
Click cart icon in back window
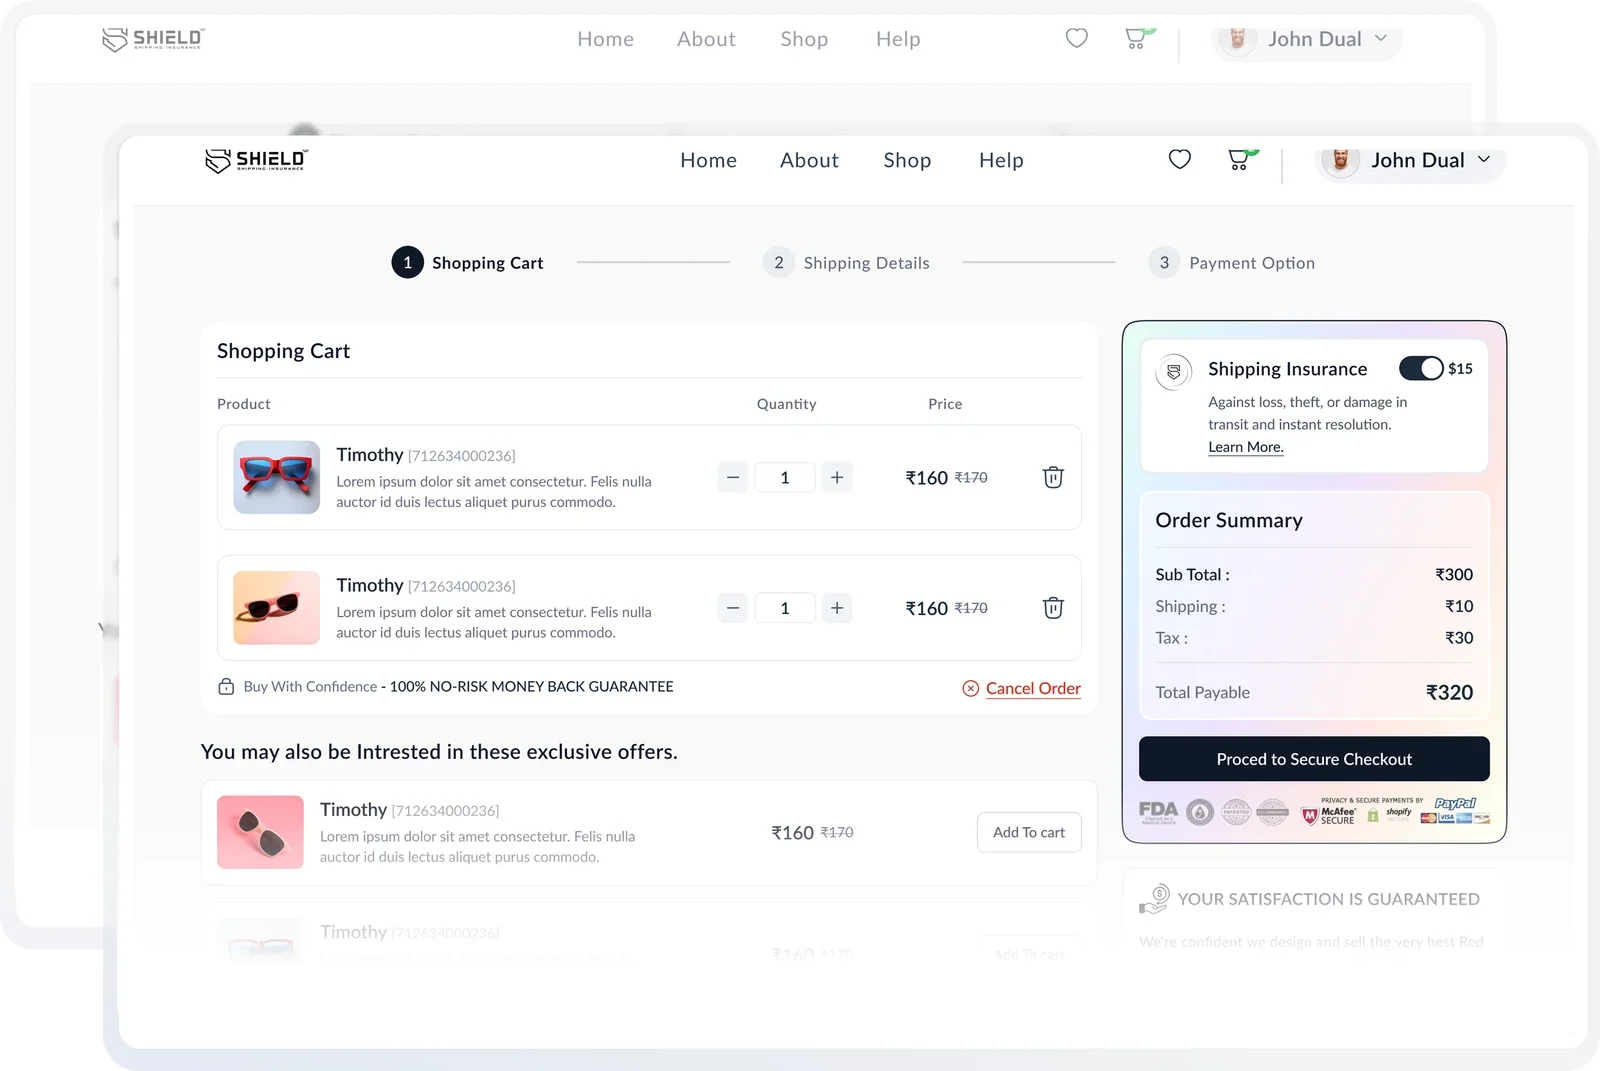[x=1137, y=38]
